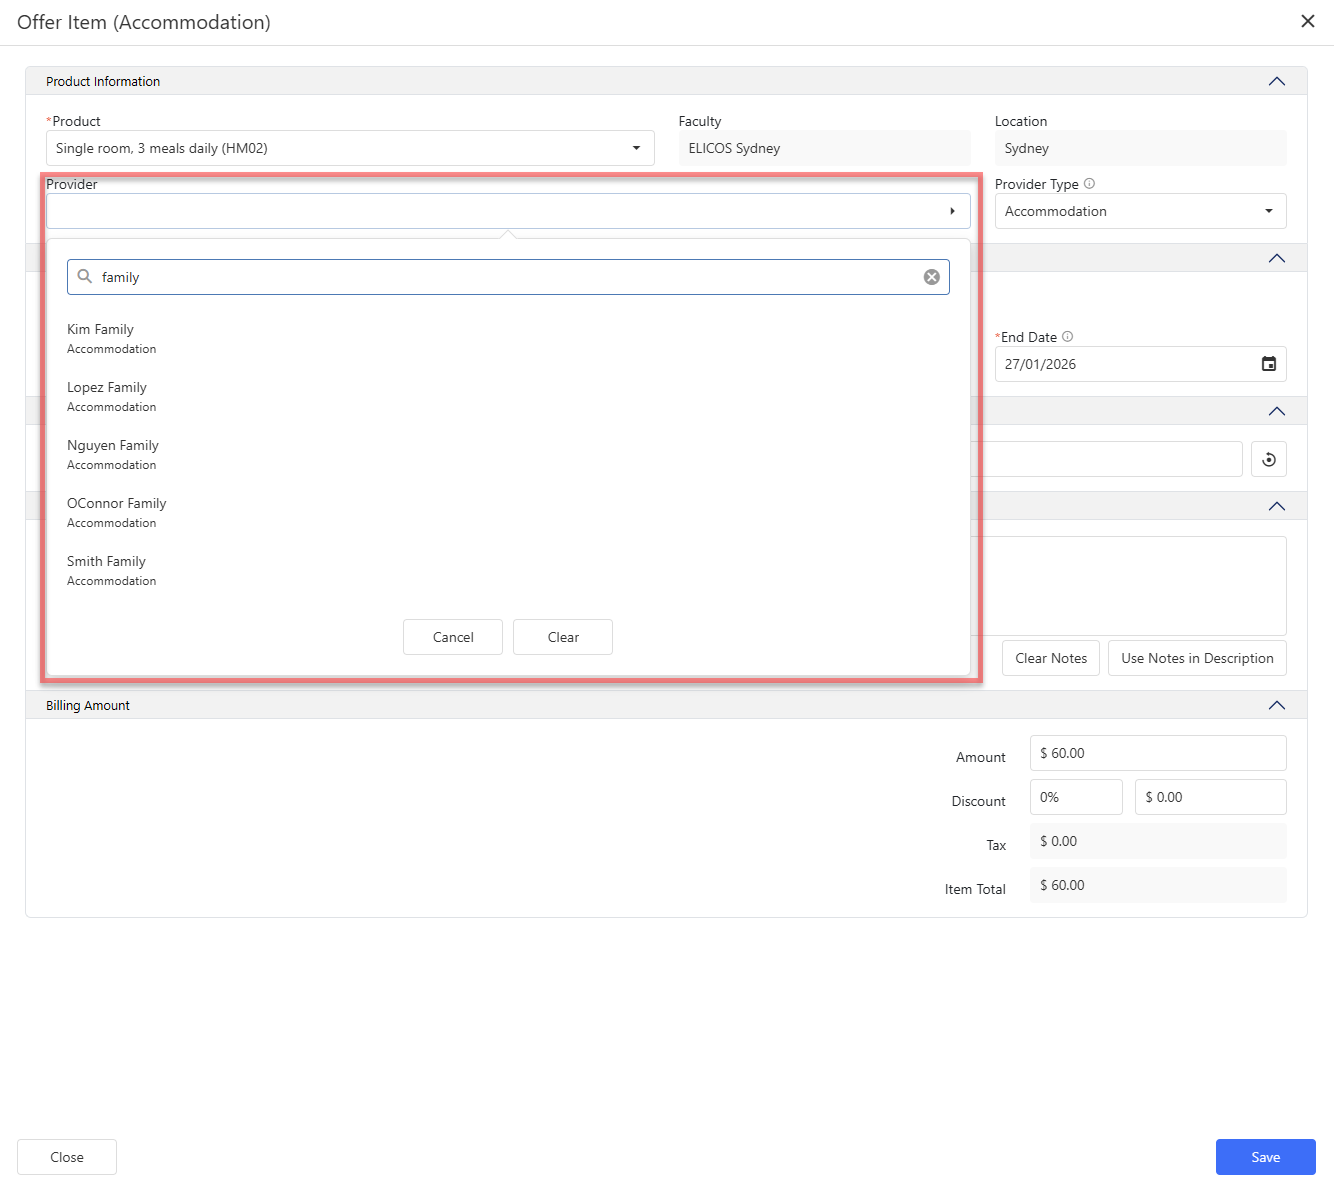Viewport: 1334px width, 1190px height.
Task: Close the Offer Item dialog with X
Action: point(1307,22)
